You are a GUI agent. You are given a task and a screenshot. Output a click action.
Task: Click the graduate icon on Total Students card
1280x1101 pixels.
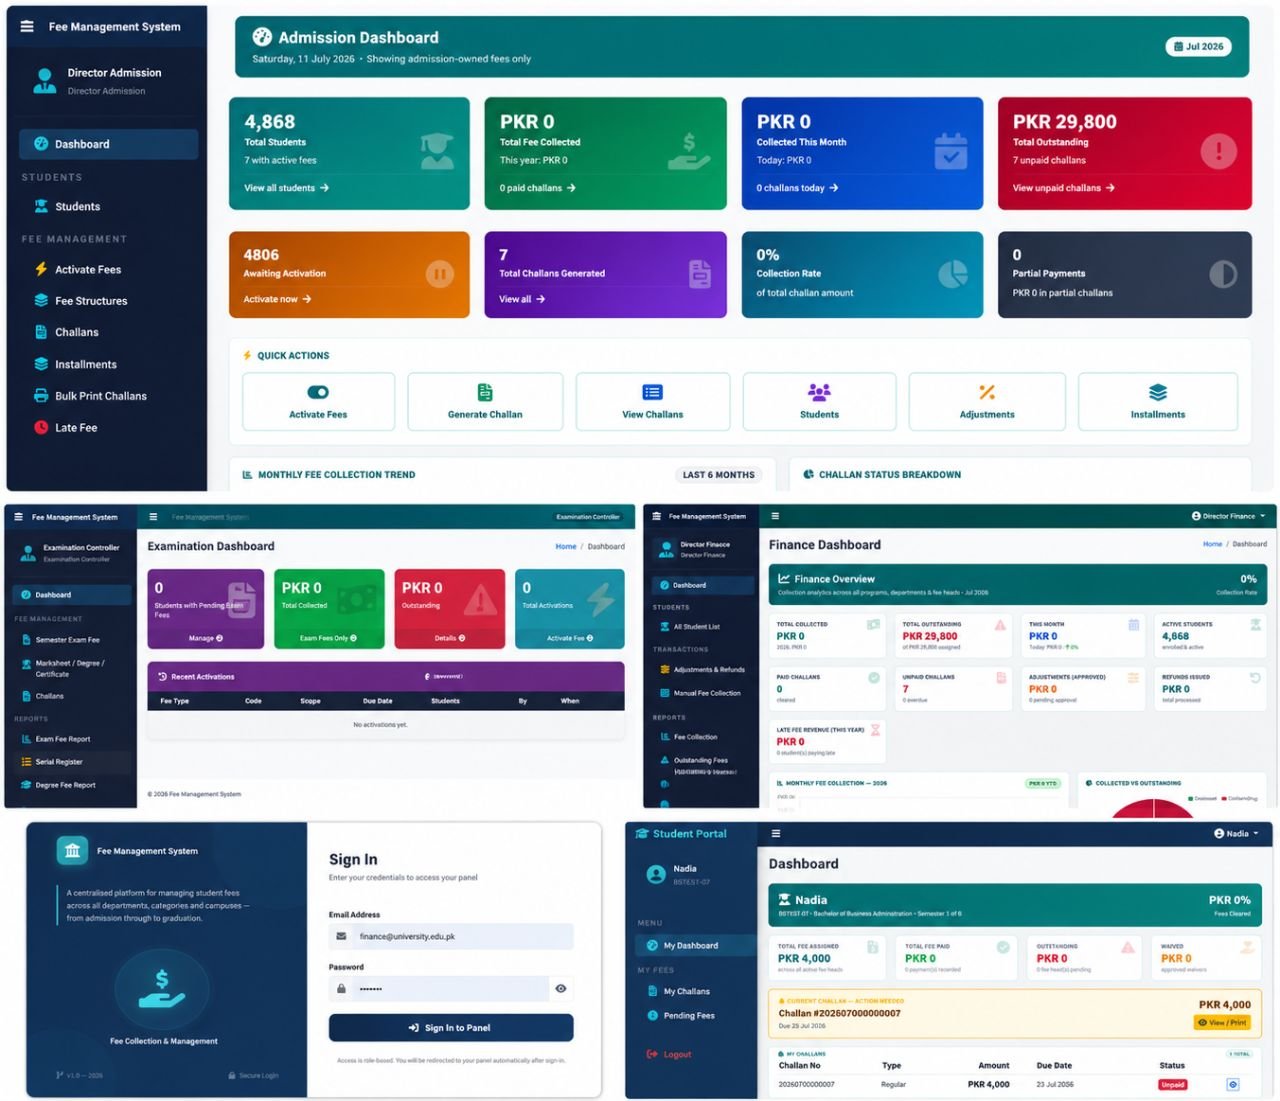tap(437, 152)
